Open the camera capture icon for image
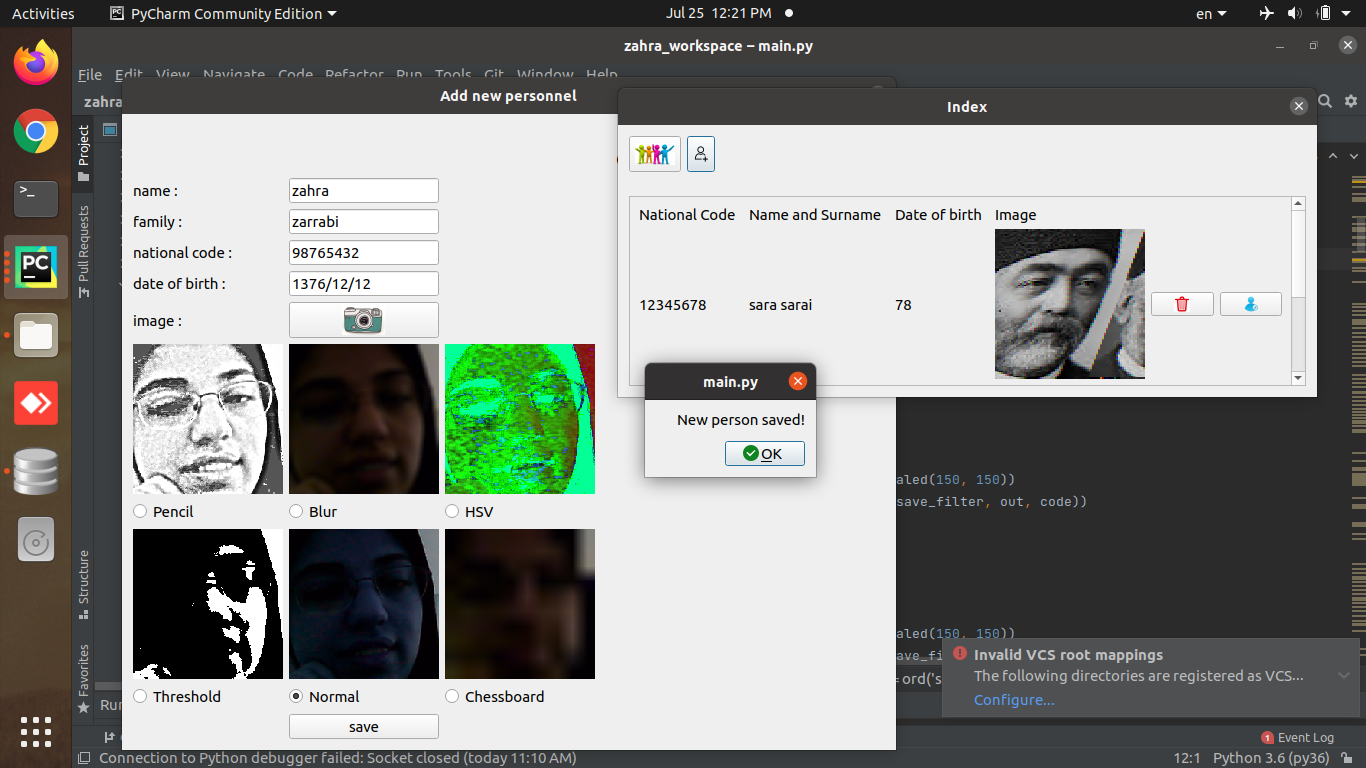Screen dimensions: 1366x768 pyautogui.click(x=363, y=320)
